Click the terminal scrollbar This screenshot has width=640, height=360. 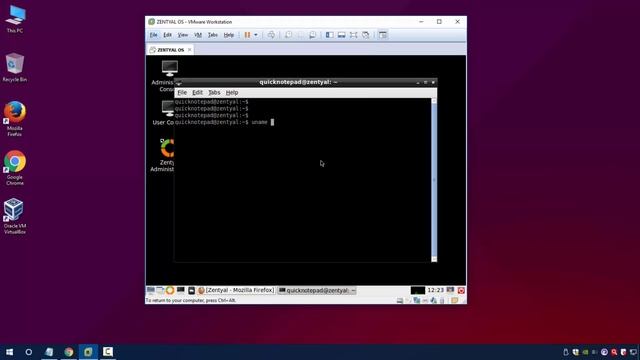tap(434, 180)
